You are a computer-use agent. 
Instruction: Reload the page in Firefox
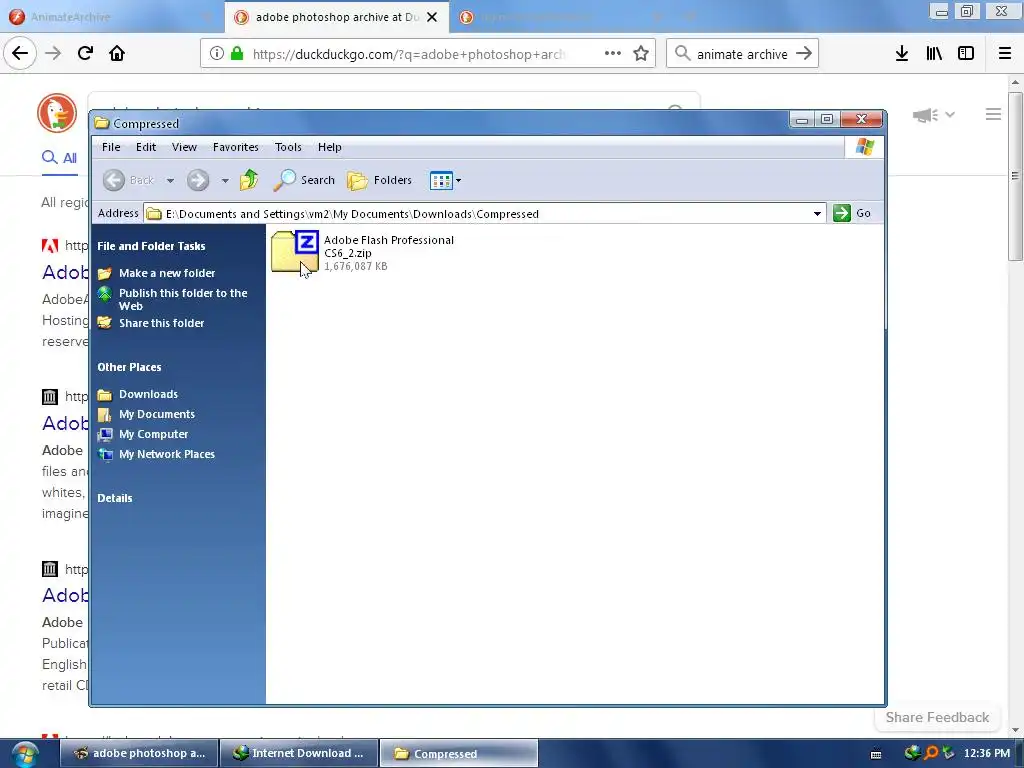86,53
